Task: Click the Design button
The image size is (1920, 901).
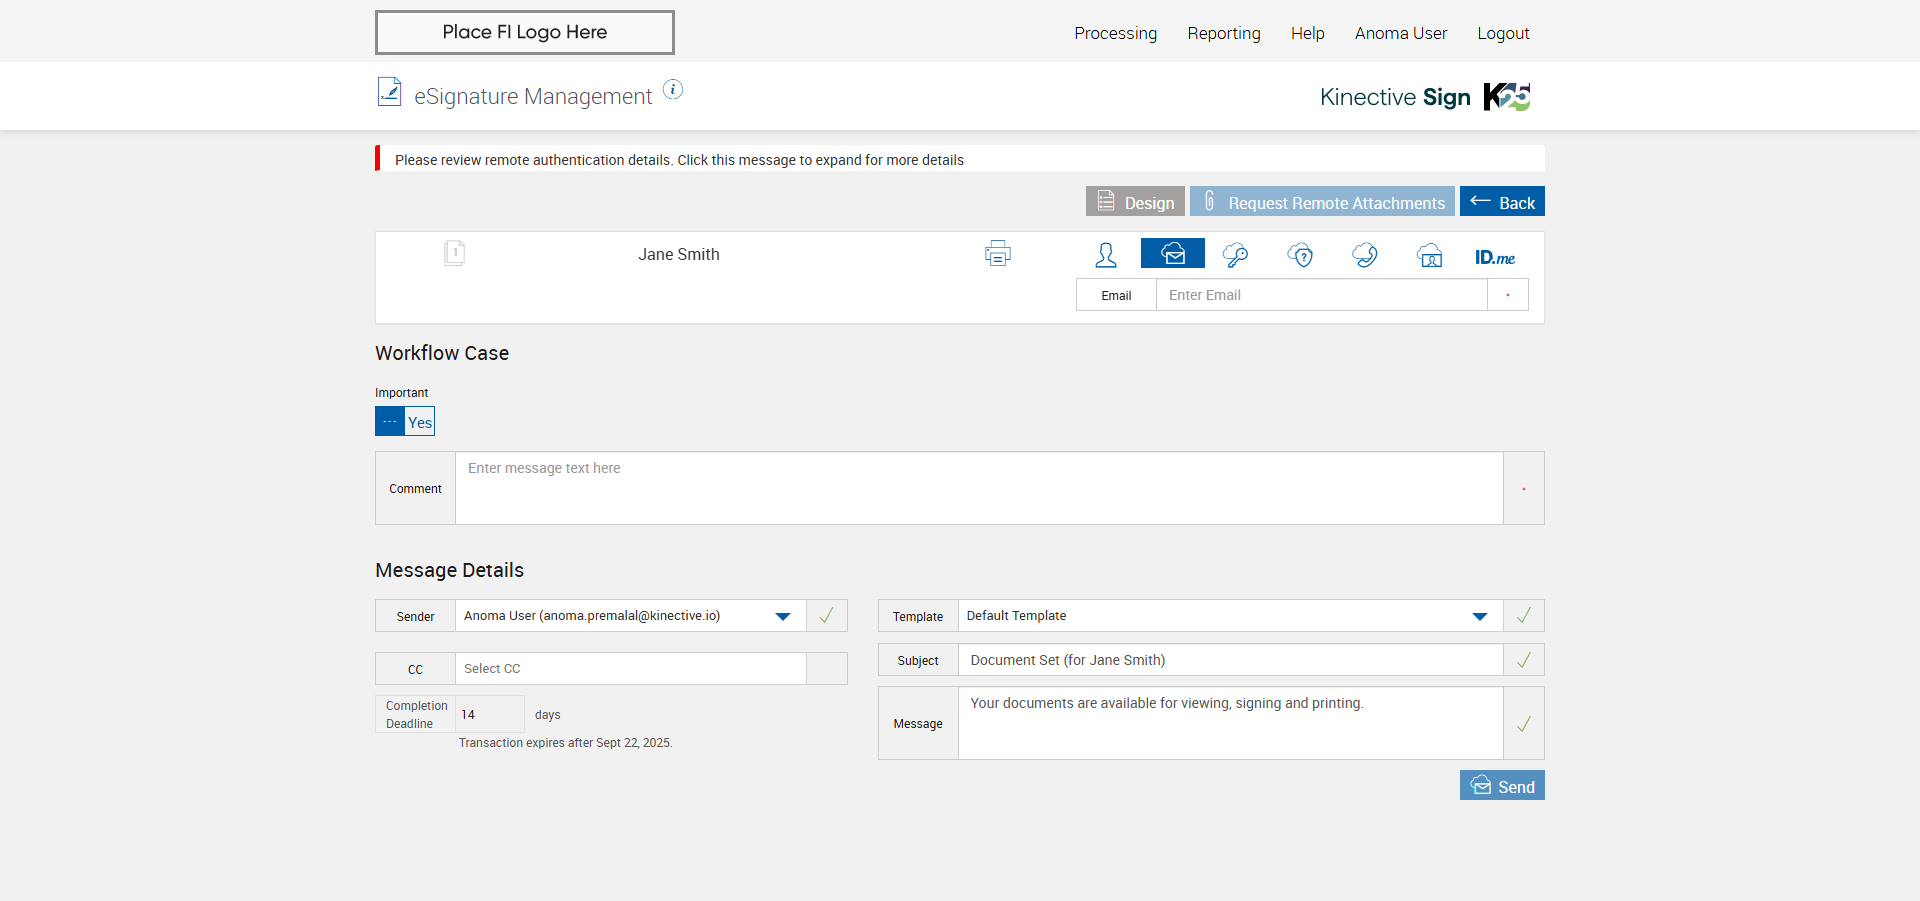Action: 1135,202
